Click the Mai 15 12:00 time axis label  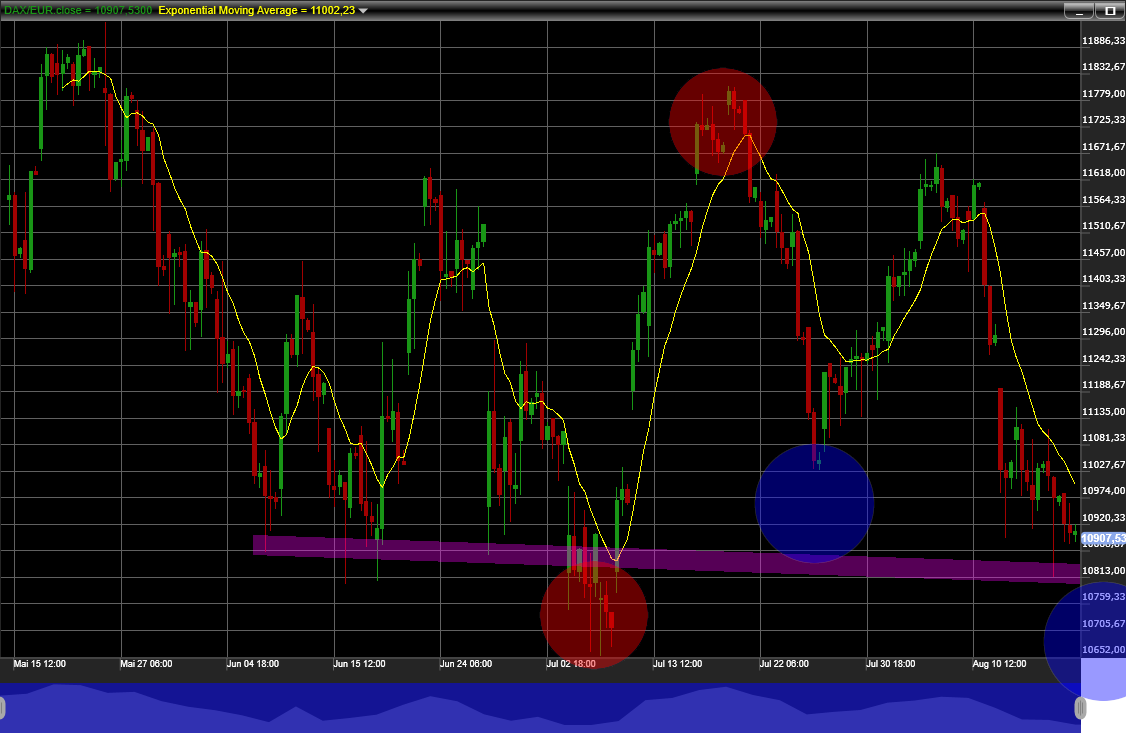[x=39, y=663]
